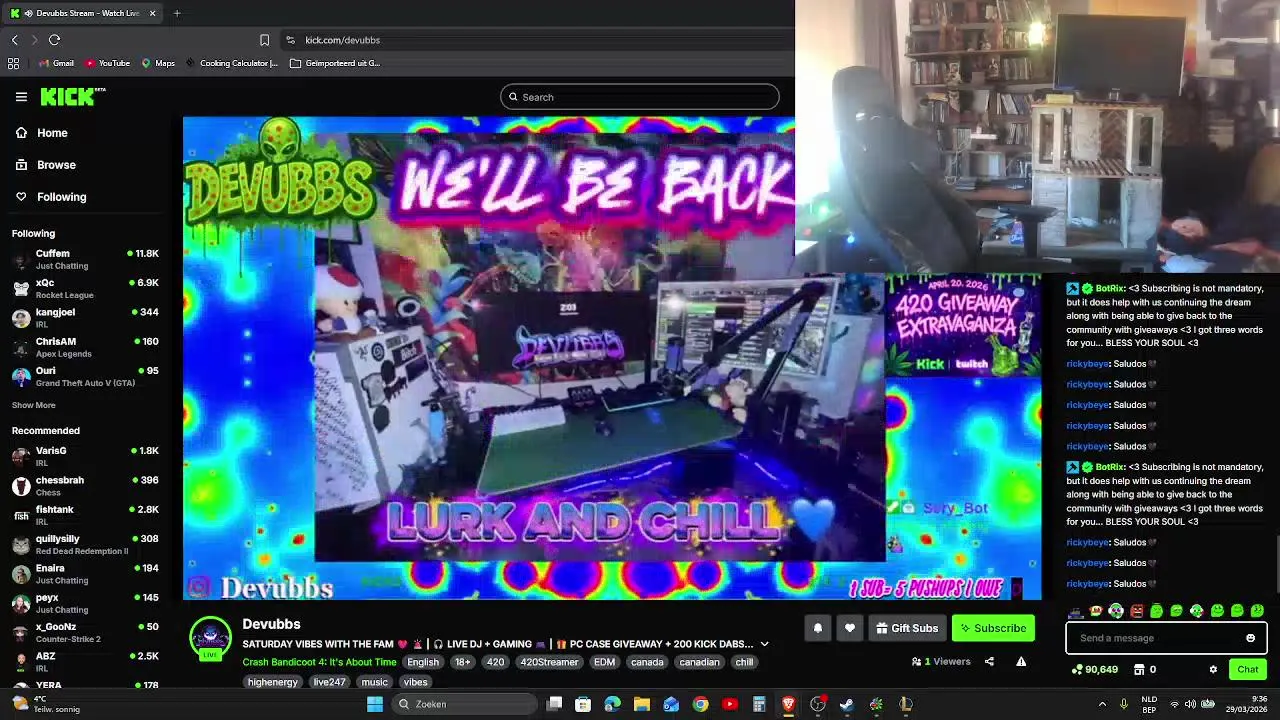Open File Explorer from the taskbar
Screen dimensions: 1280x720
[642, 704]
